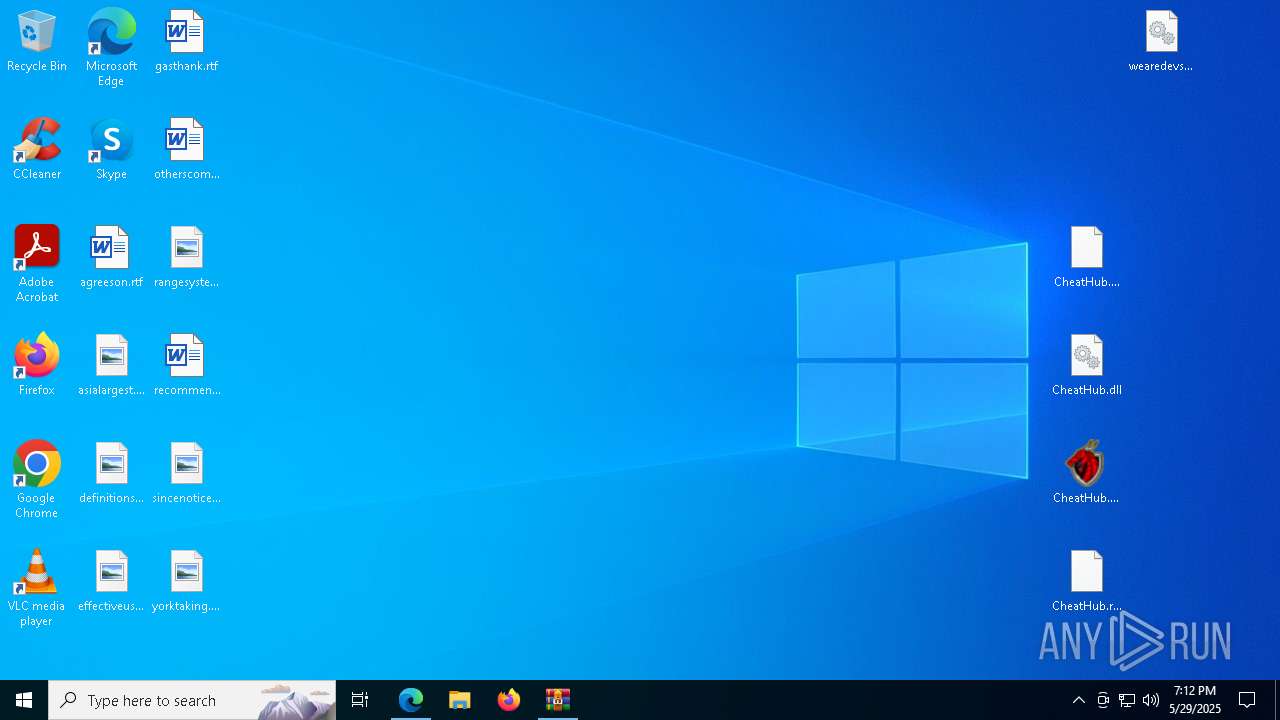This screenshot has height=720, width=1280.
Task: Select the sincenotice... image file icon
Action: (x=186, y=474)
